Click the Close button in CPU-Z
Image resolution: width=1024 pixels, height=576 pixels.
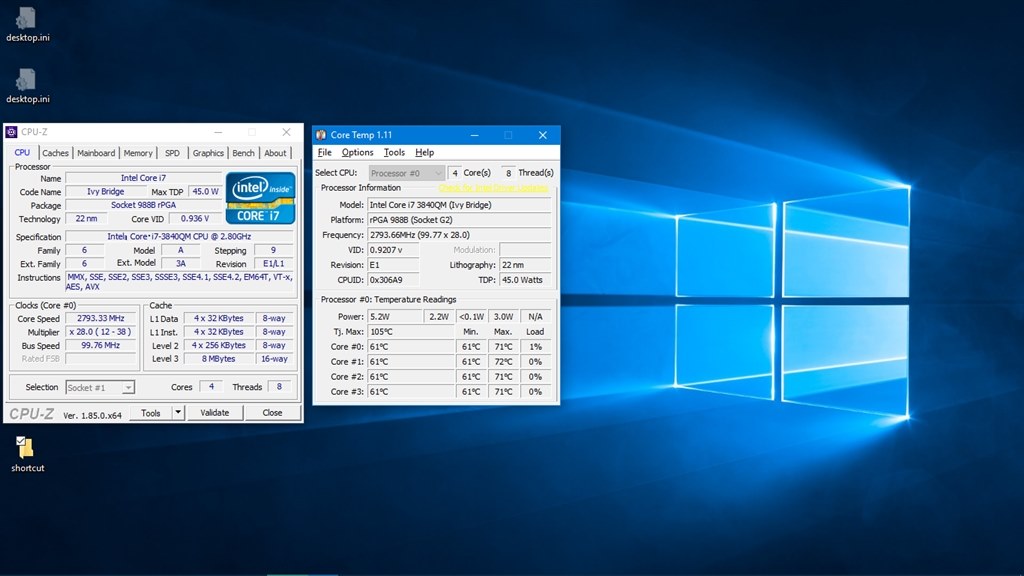click(x=272, y=412)
